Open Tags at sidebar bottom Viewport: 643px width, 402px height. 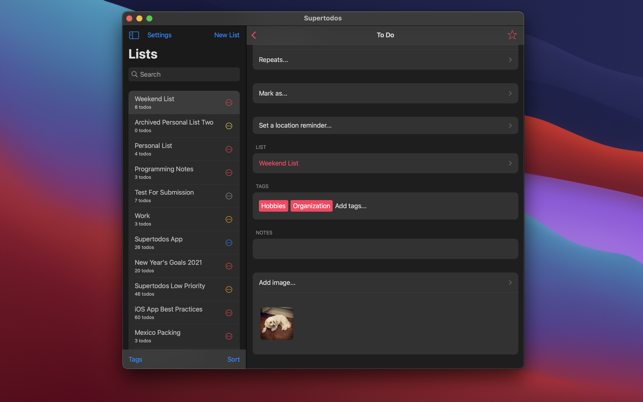pos(135,359)
